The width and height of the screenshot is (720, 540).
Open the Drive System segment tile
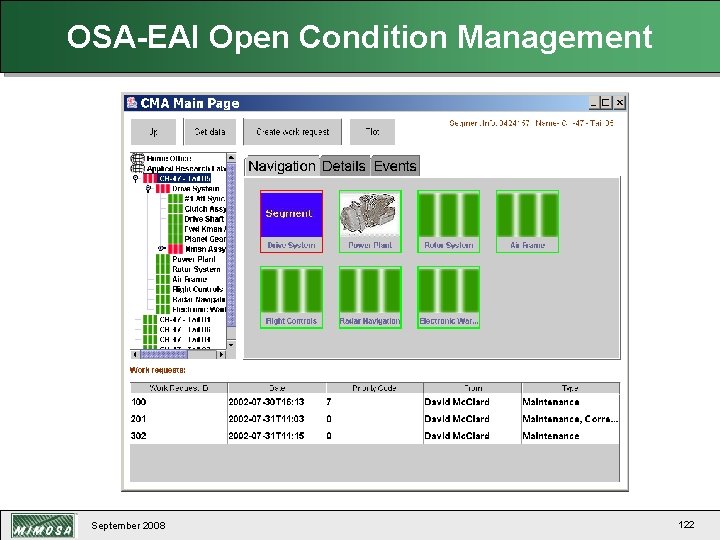[292, 221]
